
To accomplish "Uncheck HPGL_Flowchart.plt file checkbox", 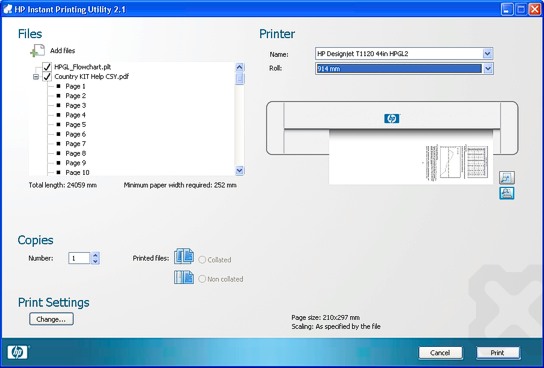I will click(47, 67).
